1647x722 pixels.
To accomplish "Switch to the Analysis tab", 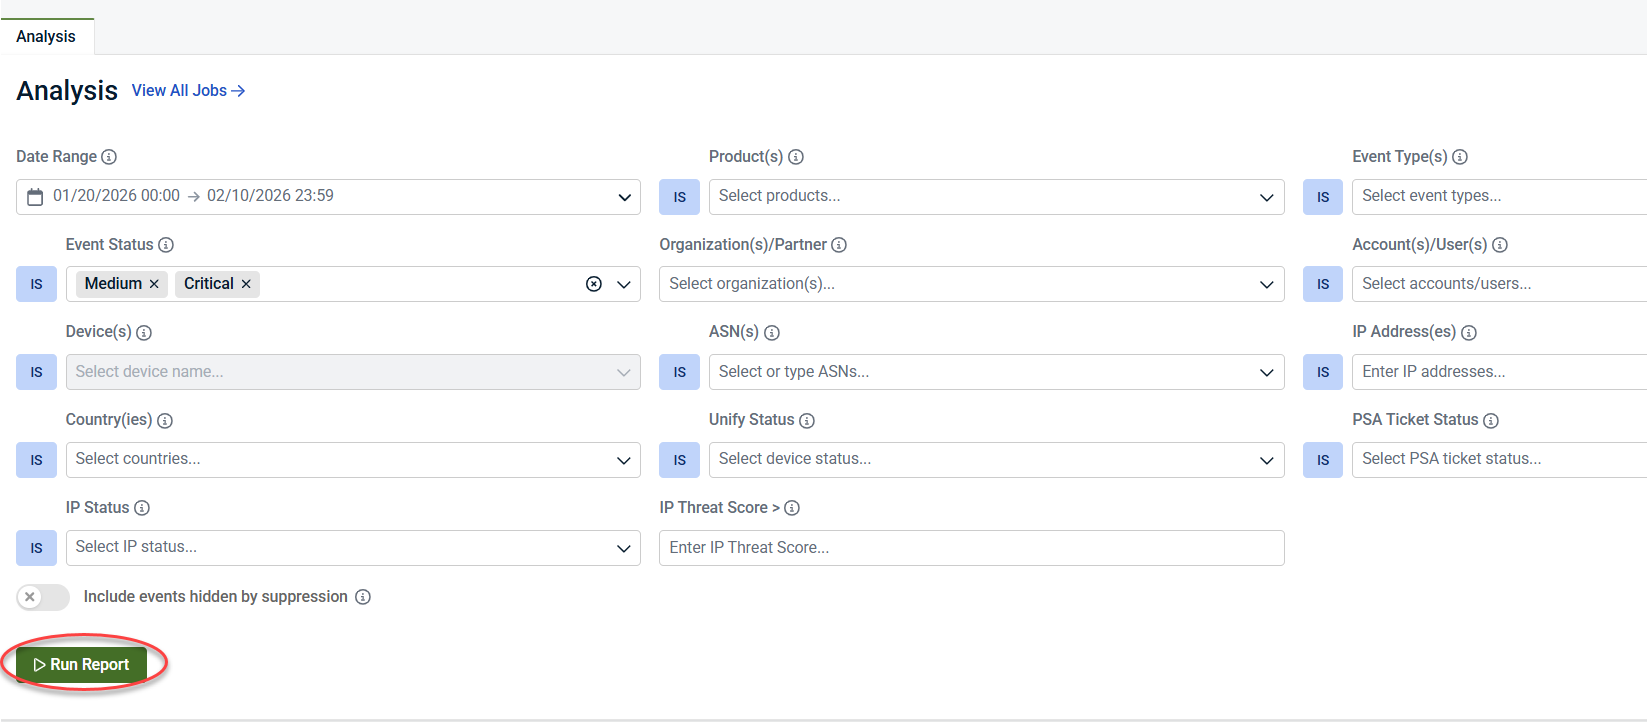I will (46, 36).
